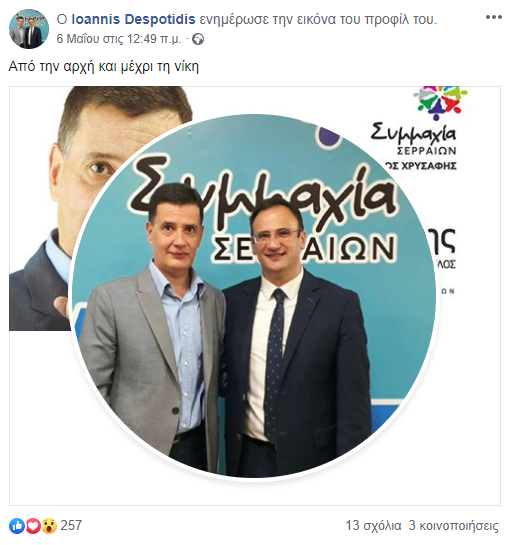Open small circular profile avatar thumbnail
Screen dimensions: 505x545
tap(29, 29)
